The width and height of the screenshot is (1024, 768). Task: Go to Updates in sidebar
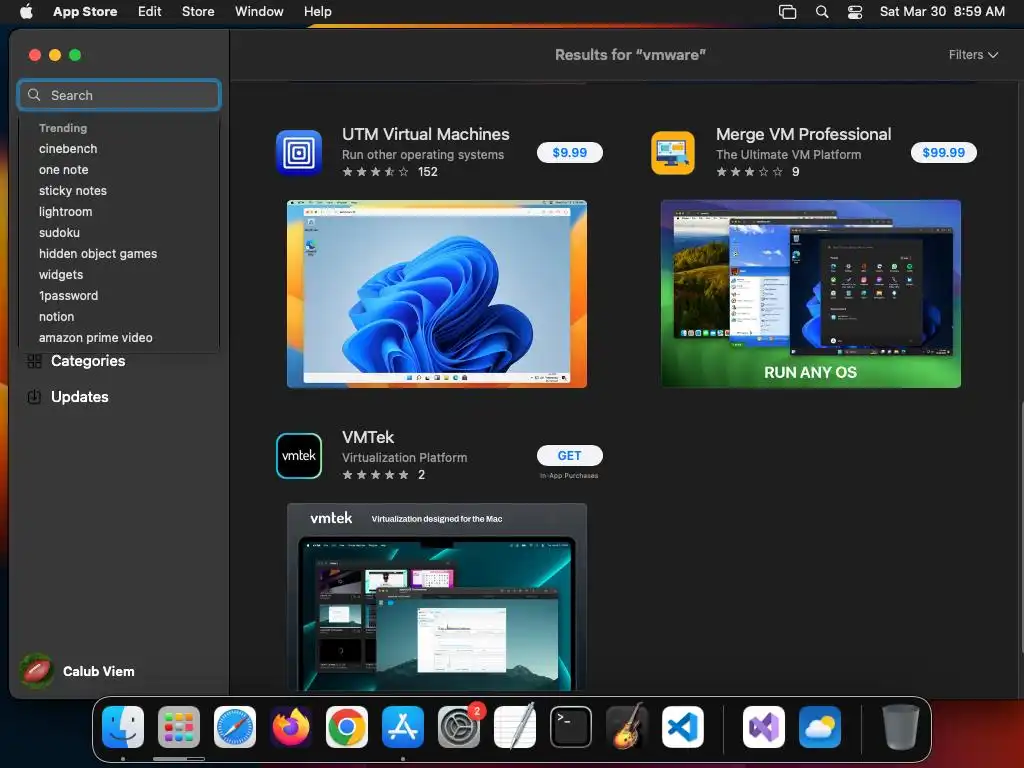80,396
